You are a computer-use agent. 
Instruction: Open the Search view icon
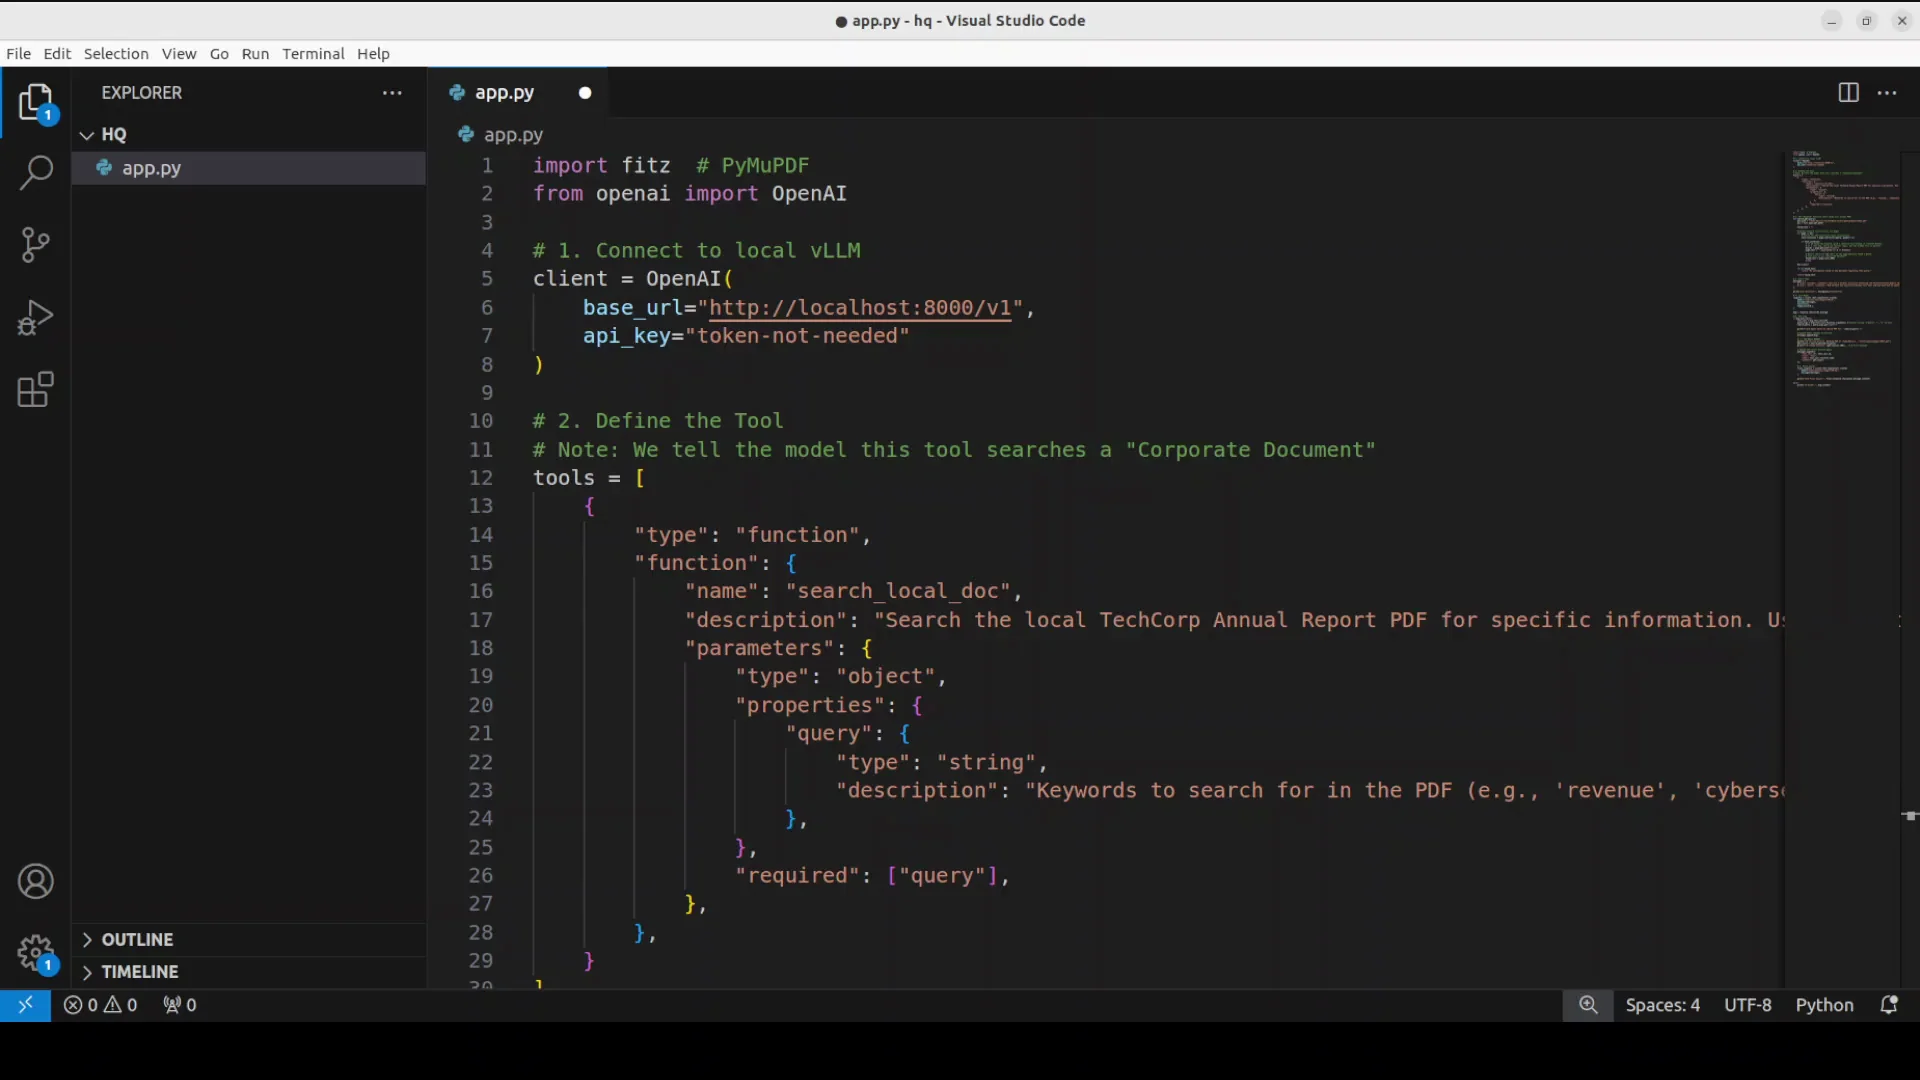coord(36,172)
